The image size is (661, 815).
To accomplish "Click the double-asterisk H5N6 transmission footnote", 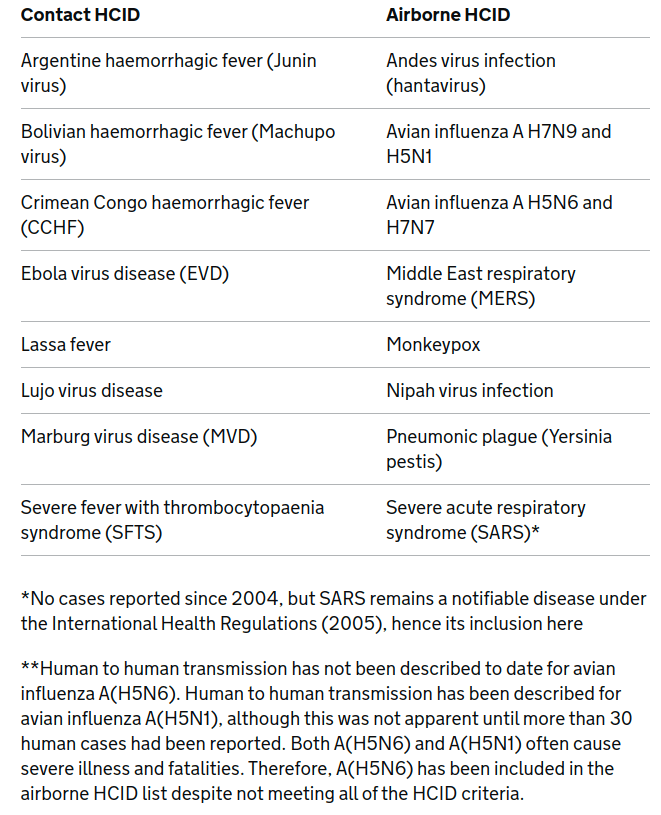I will pyautogui.click(x=333, y=731).
